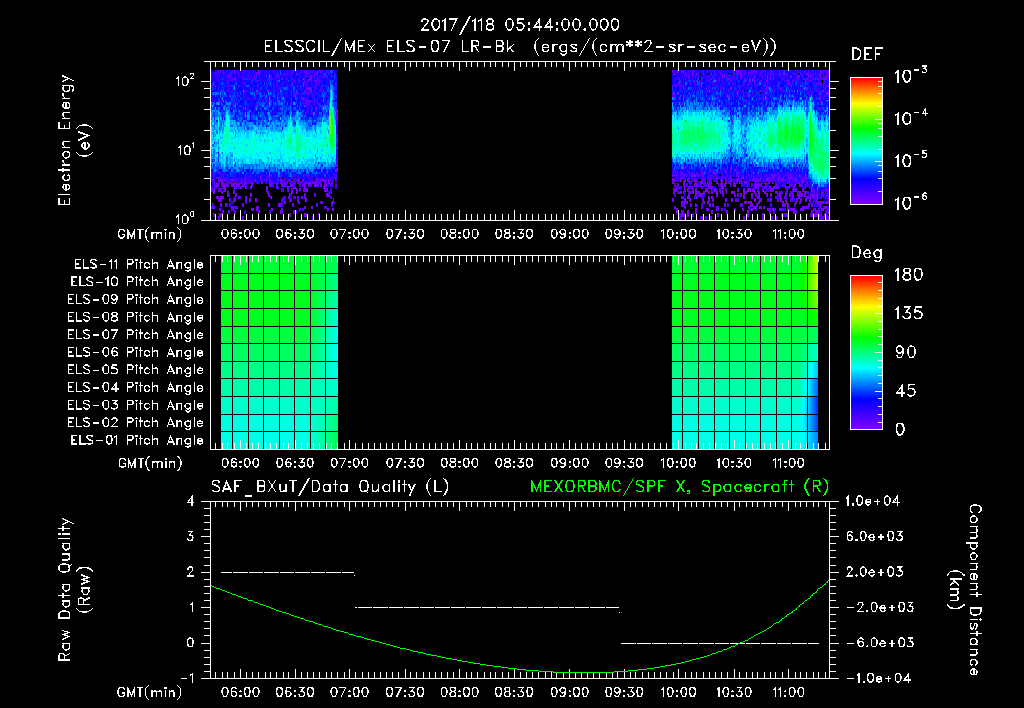The image size is (1024, 708).
Task: Click the ELS-03 Pitch Angle row label
Action: (x=136, y=406)
